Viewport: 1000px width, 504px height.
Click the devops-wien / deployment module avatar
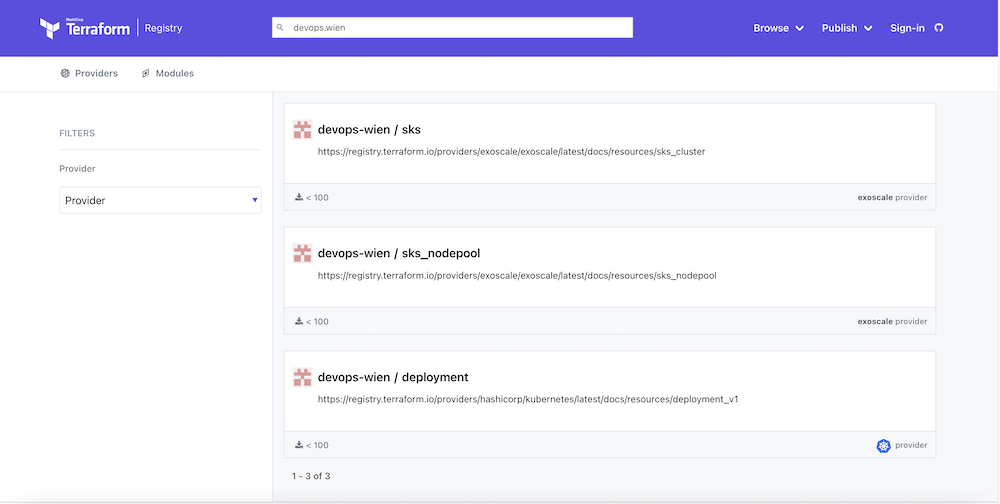pos(302,377)
